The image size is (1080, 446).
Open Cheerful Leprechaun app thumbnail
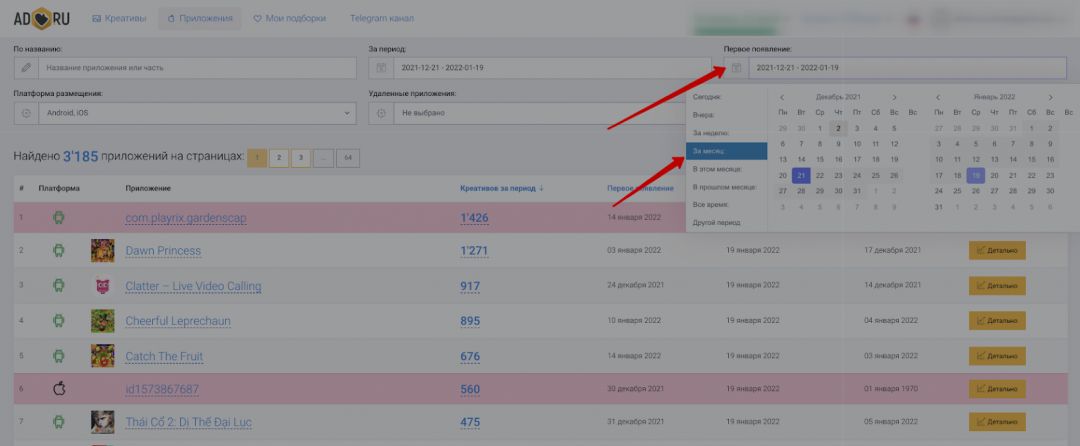(102, 321)
